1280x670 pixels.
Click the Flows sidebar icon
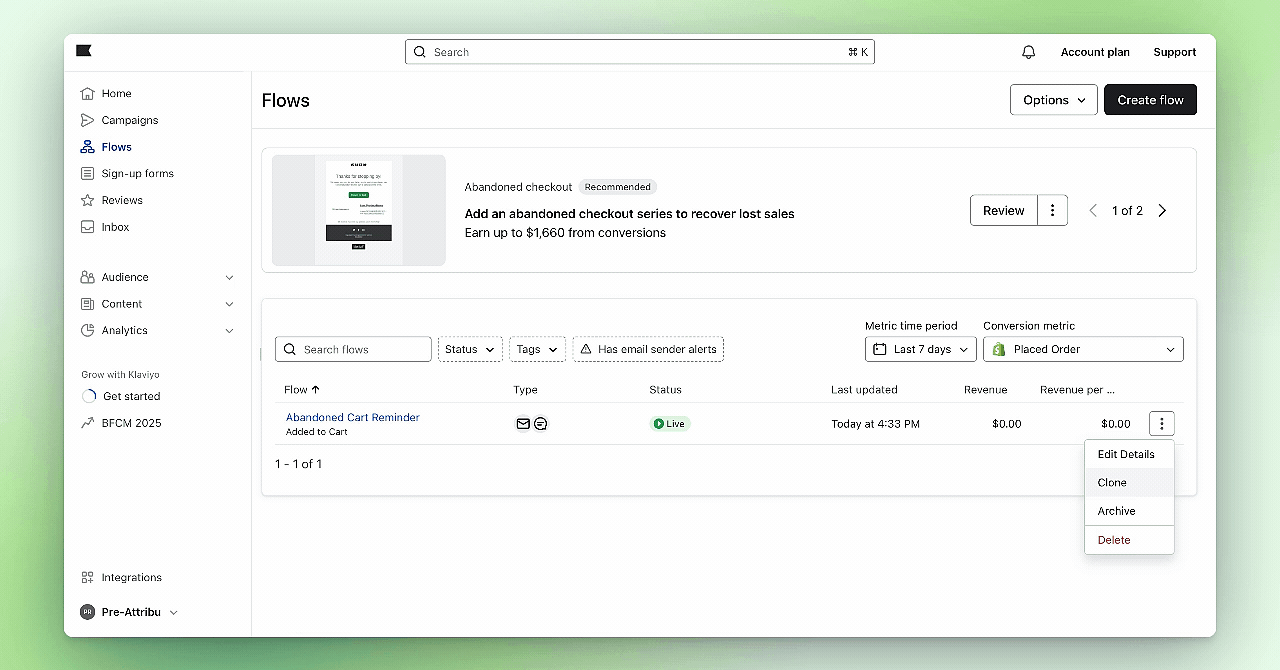coord(88,147)
